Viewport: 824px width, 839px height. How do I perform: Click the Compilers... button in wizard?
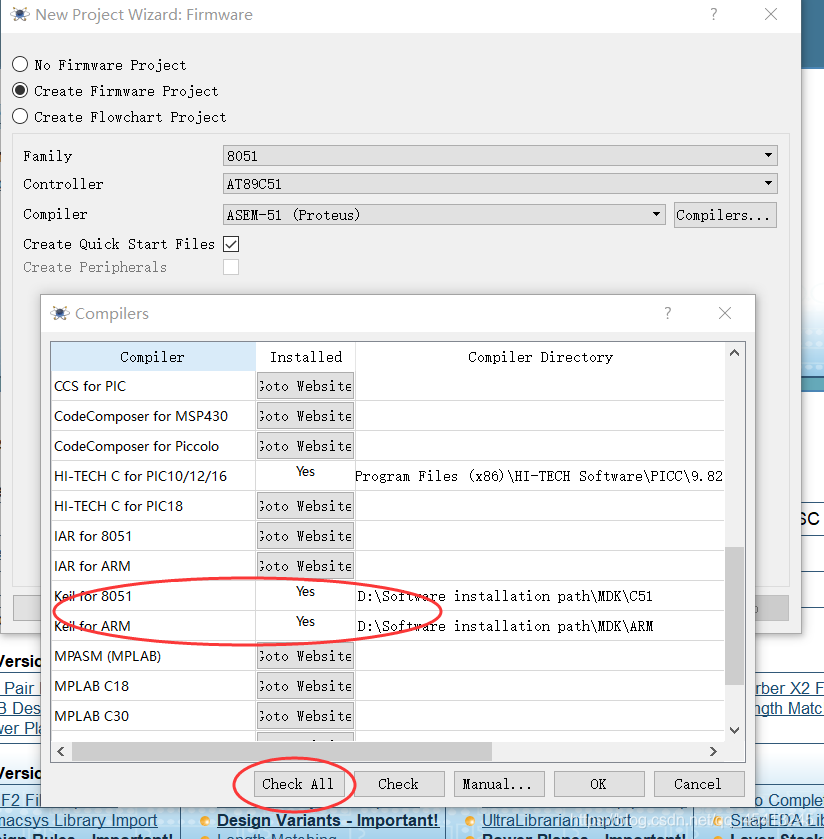725,215
